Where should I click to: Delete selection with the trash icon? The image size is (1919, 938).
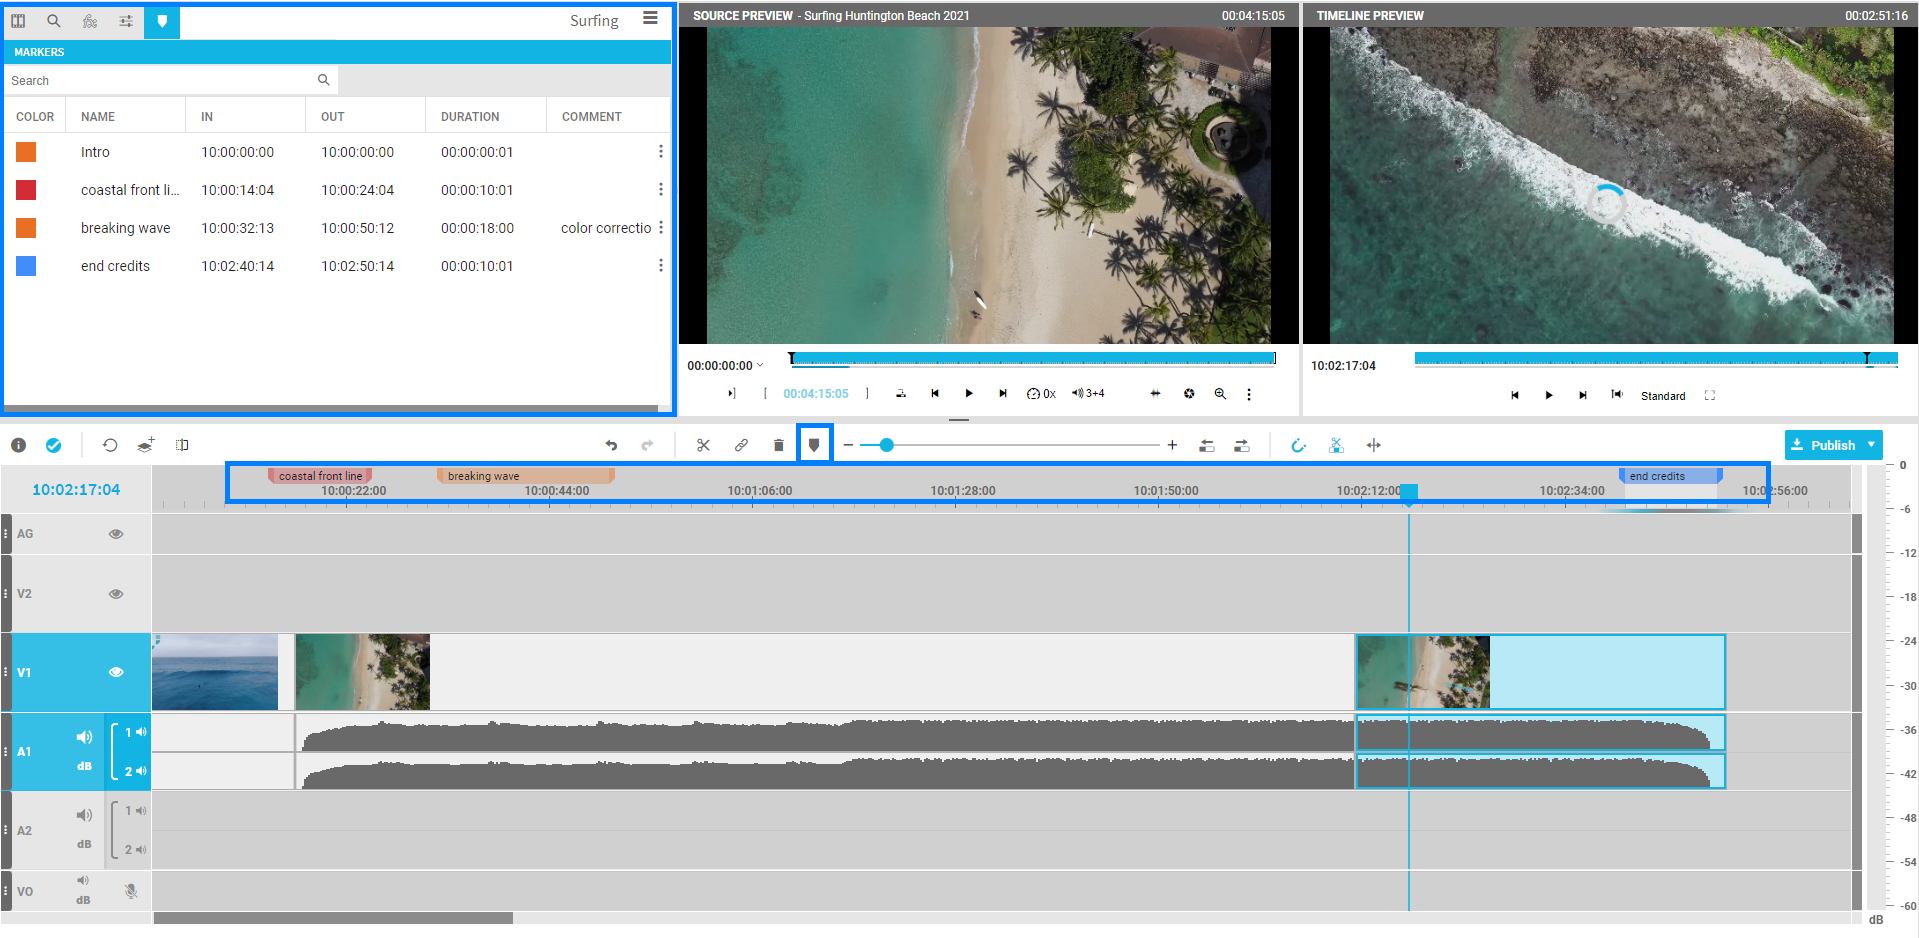tap(778, 445)
